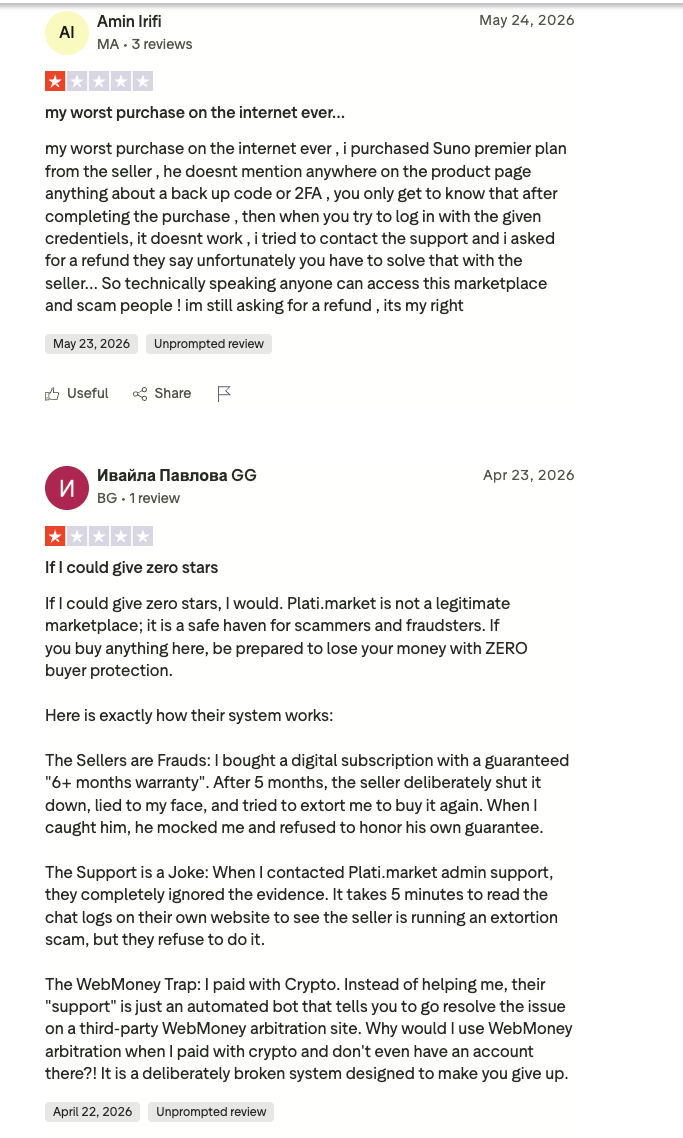Screen dimensions: 683x1138
Task: Click the 'MA • 3 reviews' text under Amin Irifi
Action: coord(144,44)
